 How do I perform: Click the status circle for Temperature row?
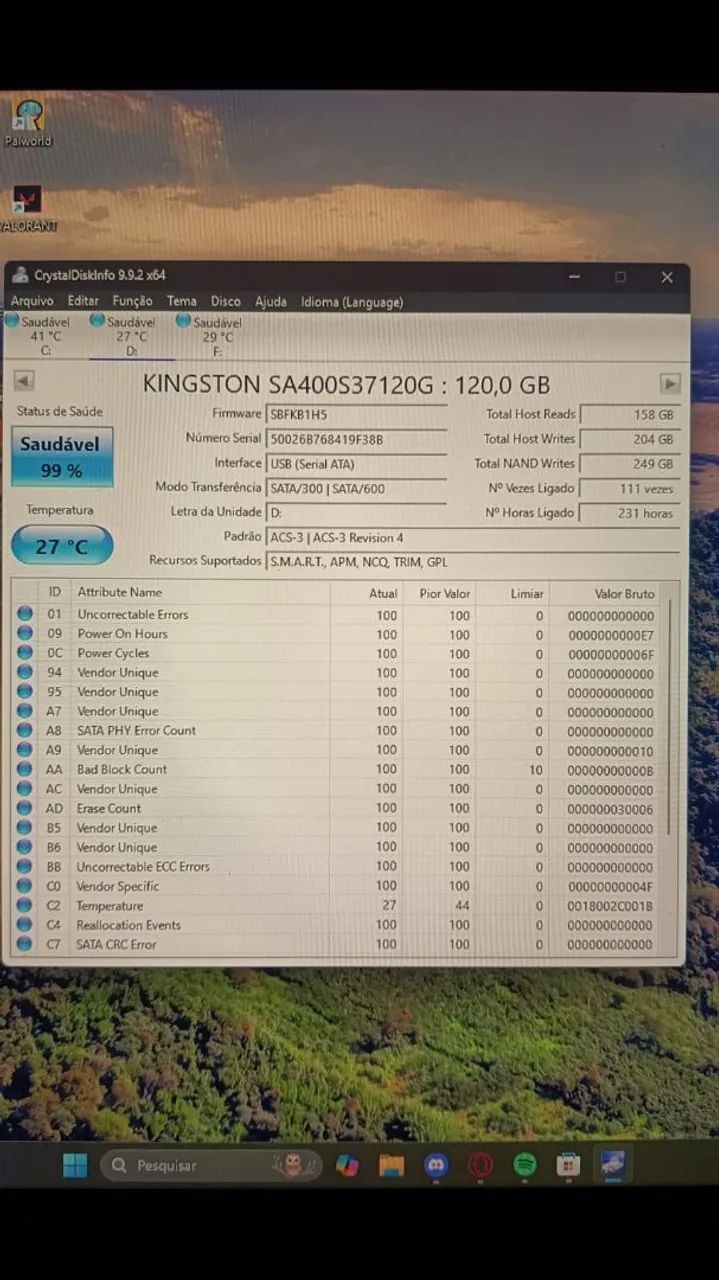click(24, 905)
